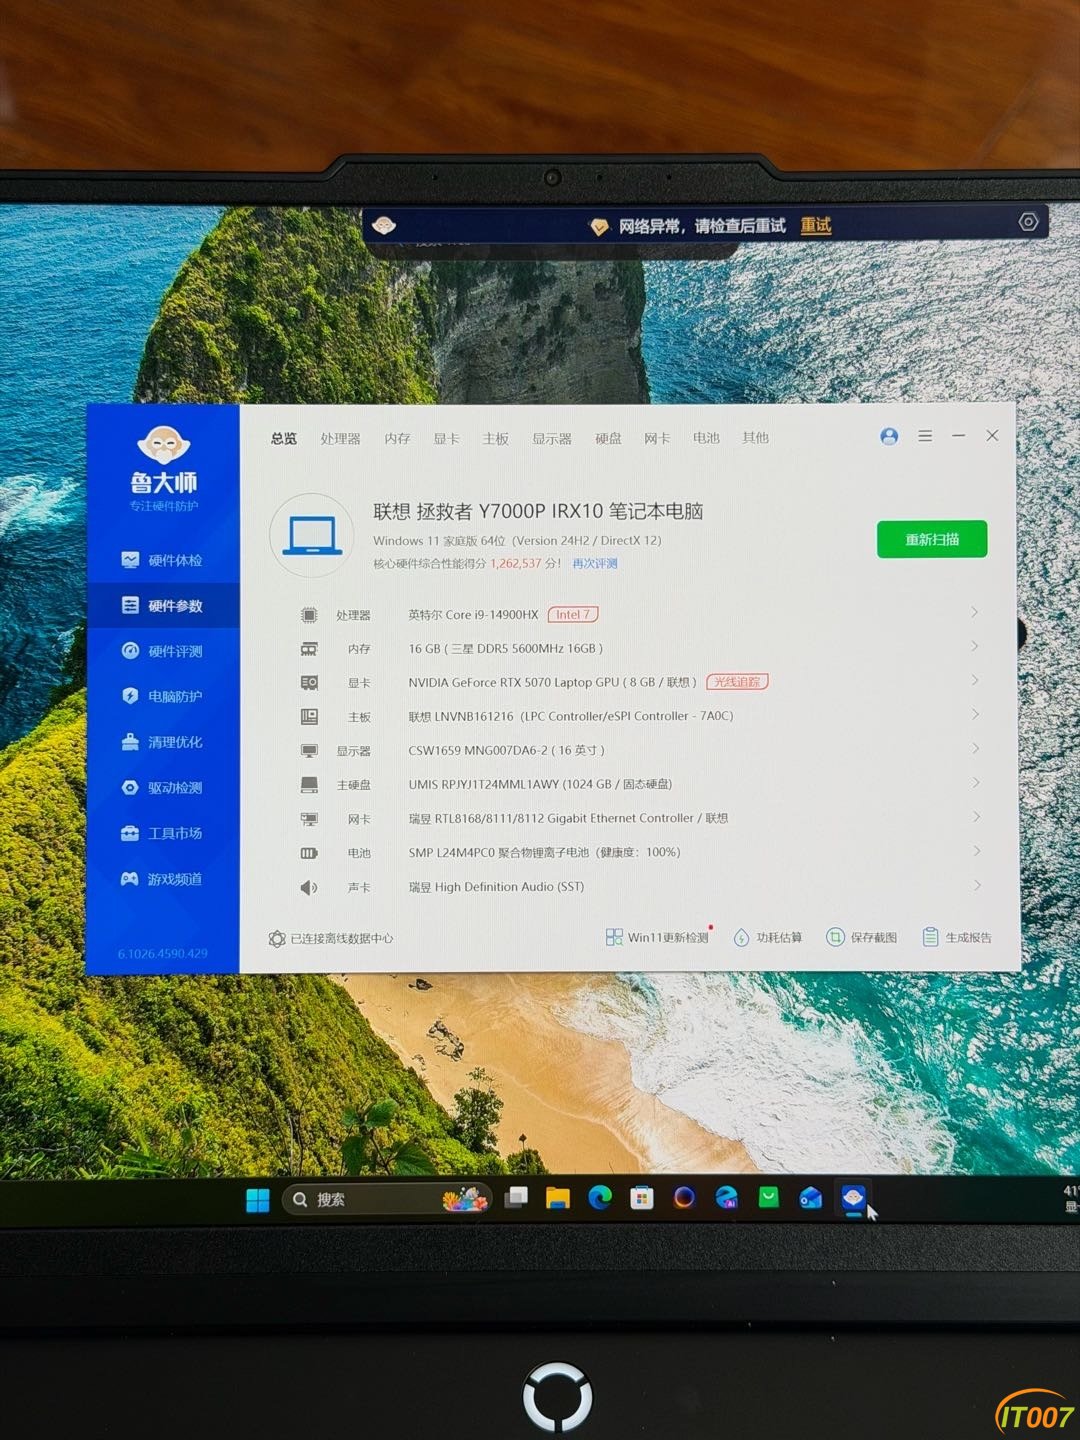1080x1440 pixels.
Task: Expand the 网卡 row chevron
Action: pos(975,817)
